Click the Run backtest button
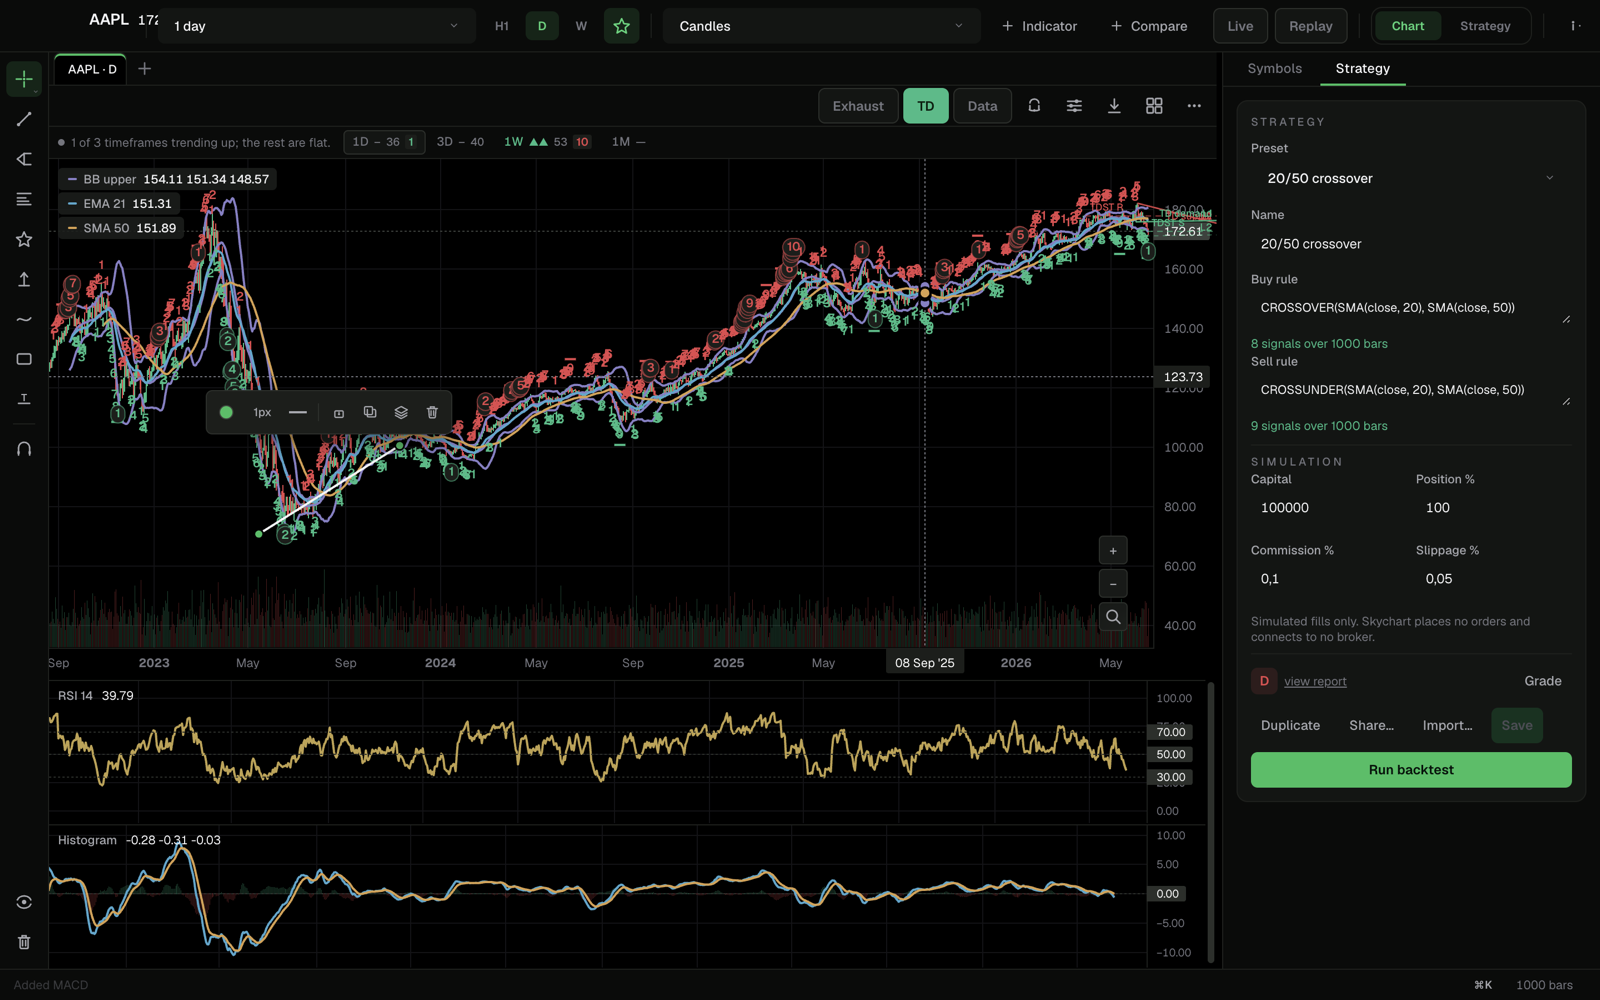Viewport: 1600px width, 1000px height. [x=1411, y=770]
